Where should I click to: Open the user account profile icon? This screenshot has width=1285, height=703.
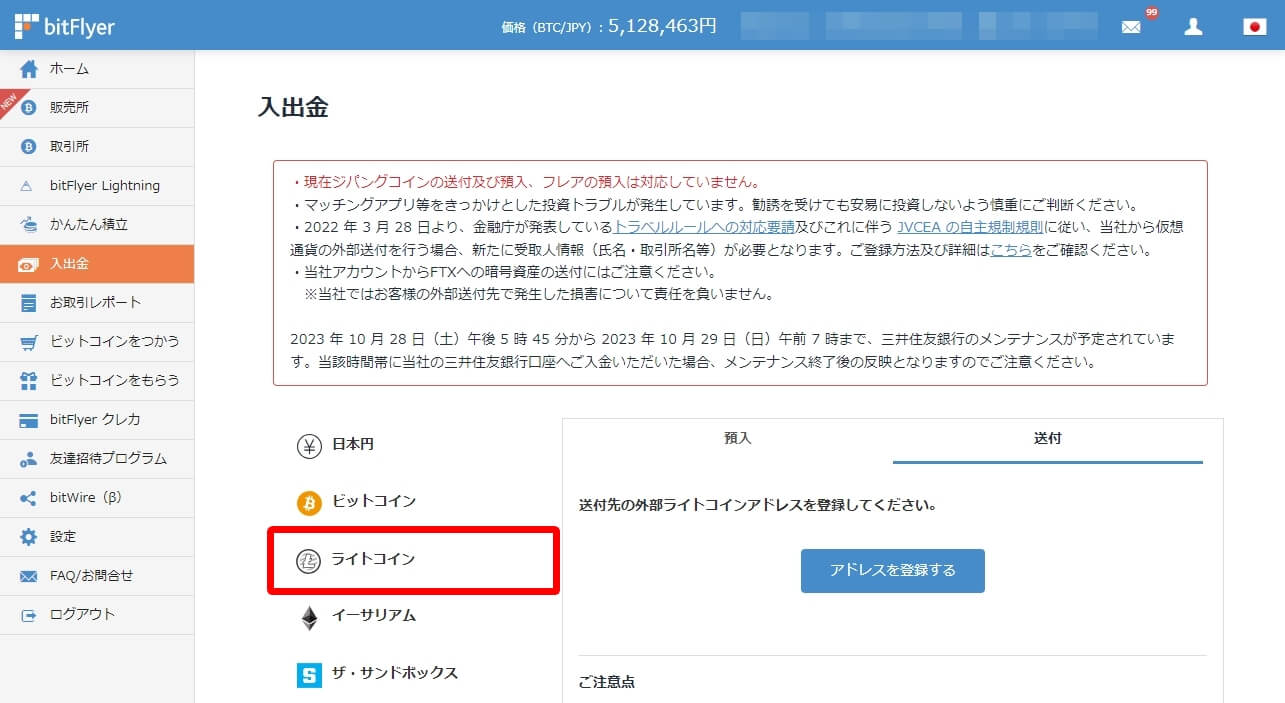click(x=1193, y=27)
